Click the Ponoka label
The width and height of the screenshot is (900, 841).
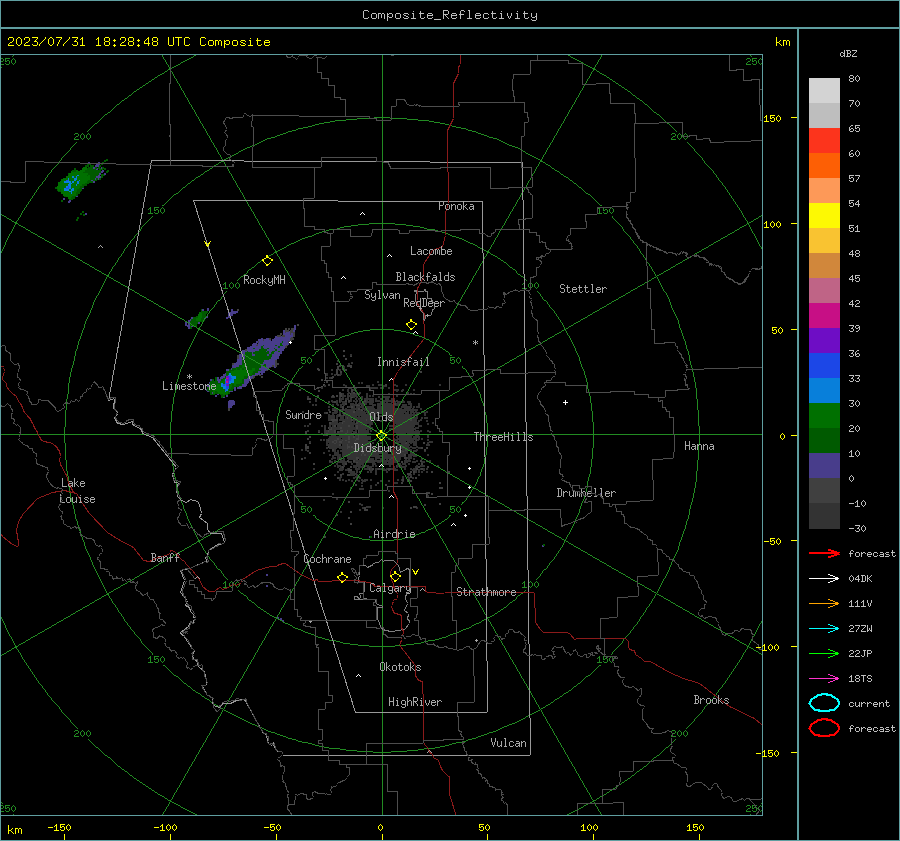[456, 206]
